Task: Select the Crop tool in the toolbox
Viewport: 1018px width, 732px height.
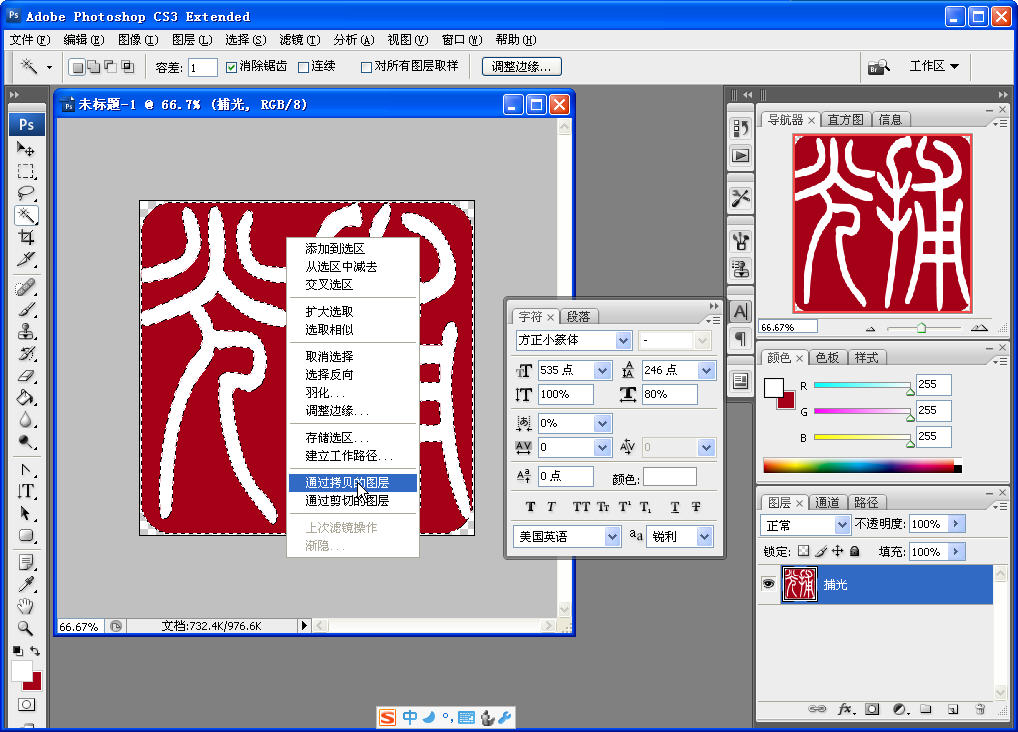Action: click(25, 236)
